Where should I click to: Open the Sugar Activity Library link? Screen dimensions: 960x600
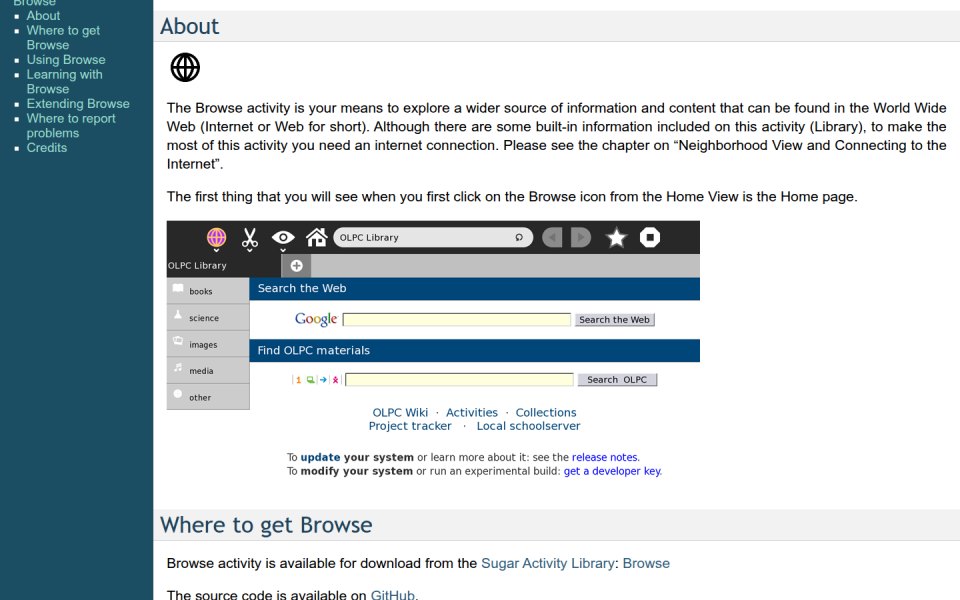(x=547, y=563)
